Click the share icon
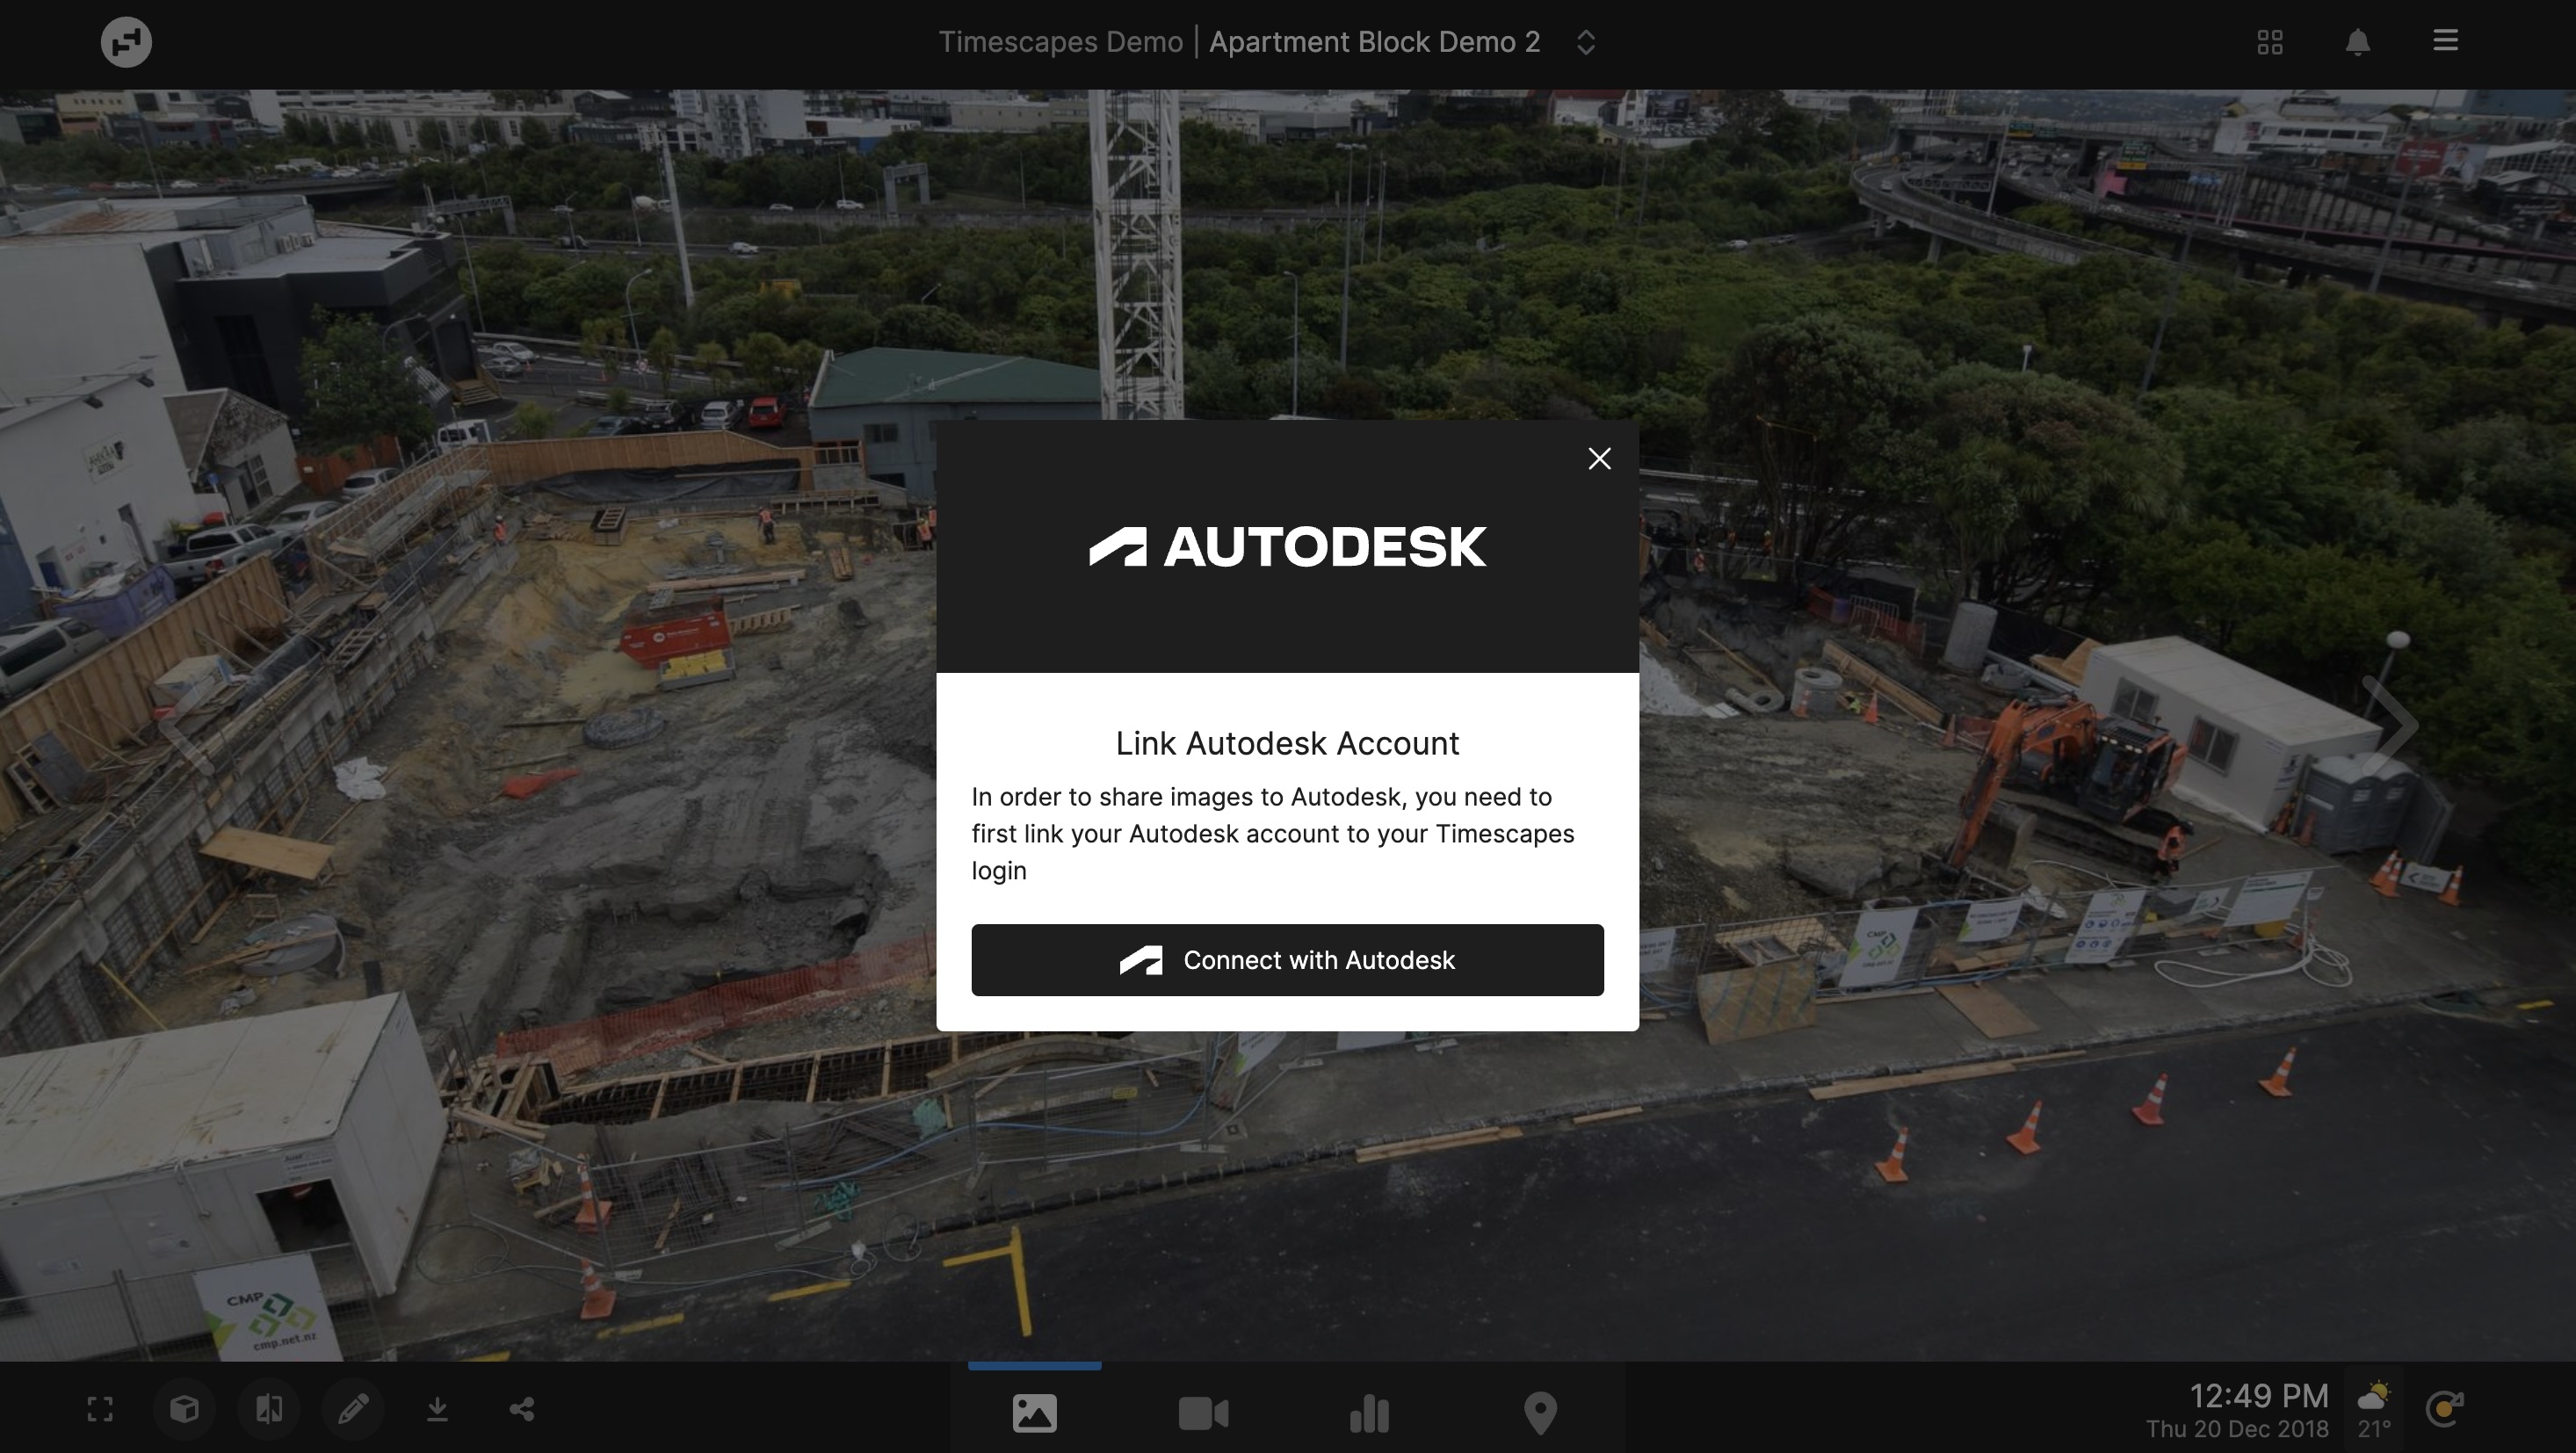Viewport: 2576px width, 1453px height. [x=522, y=1409]
